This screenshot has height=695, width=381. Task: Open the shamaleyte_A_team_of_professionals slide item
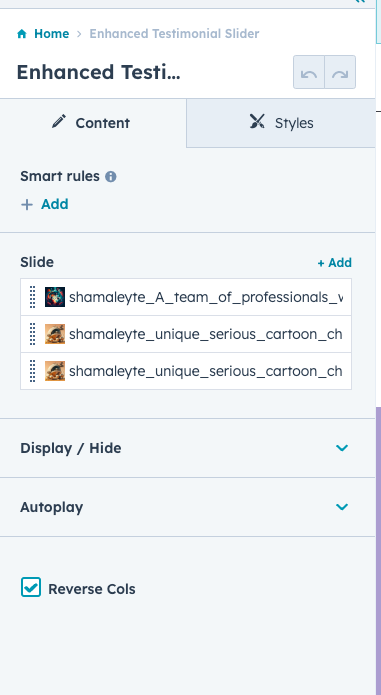(186, 297)
